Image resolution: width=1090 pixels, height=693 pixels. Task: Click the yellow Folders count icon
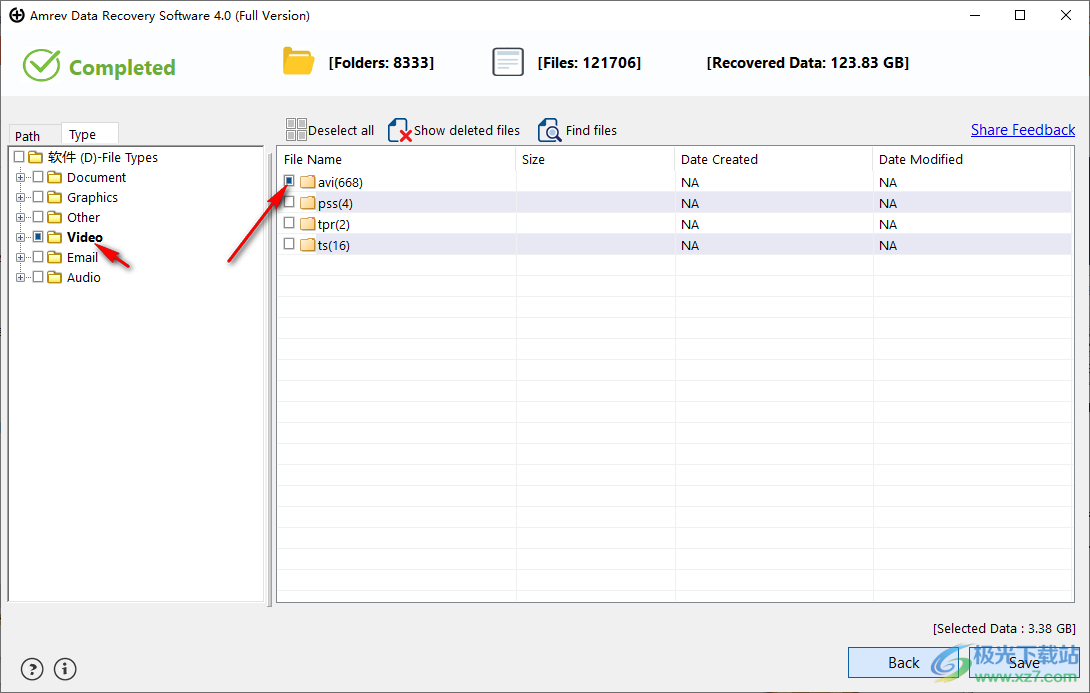(298, 61)
